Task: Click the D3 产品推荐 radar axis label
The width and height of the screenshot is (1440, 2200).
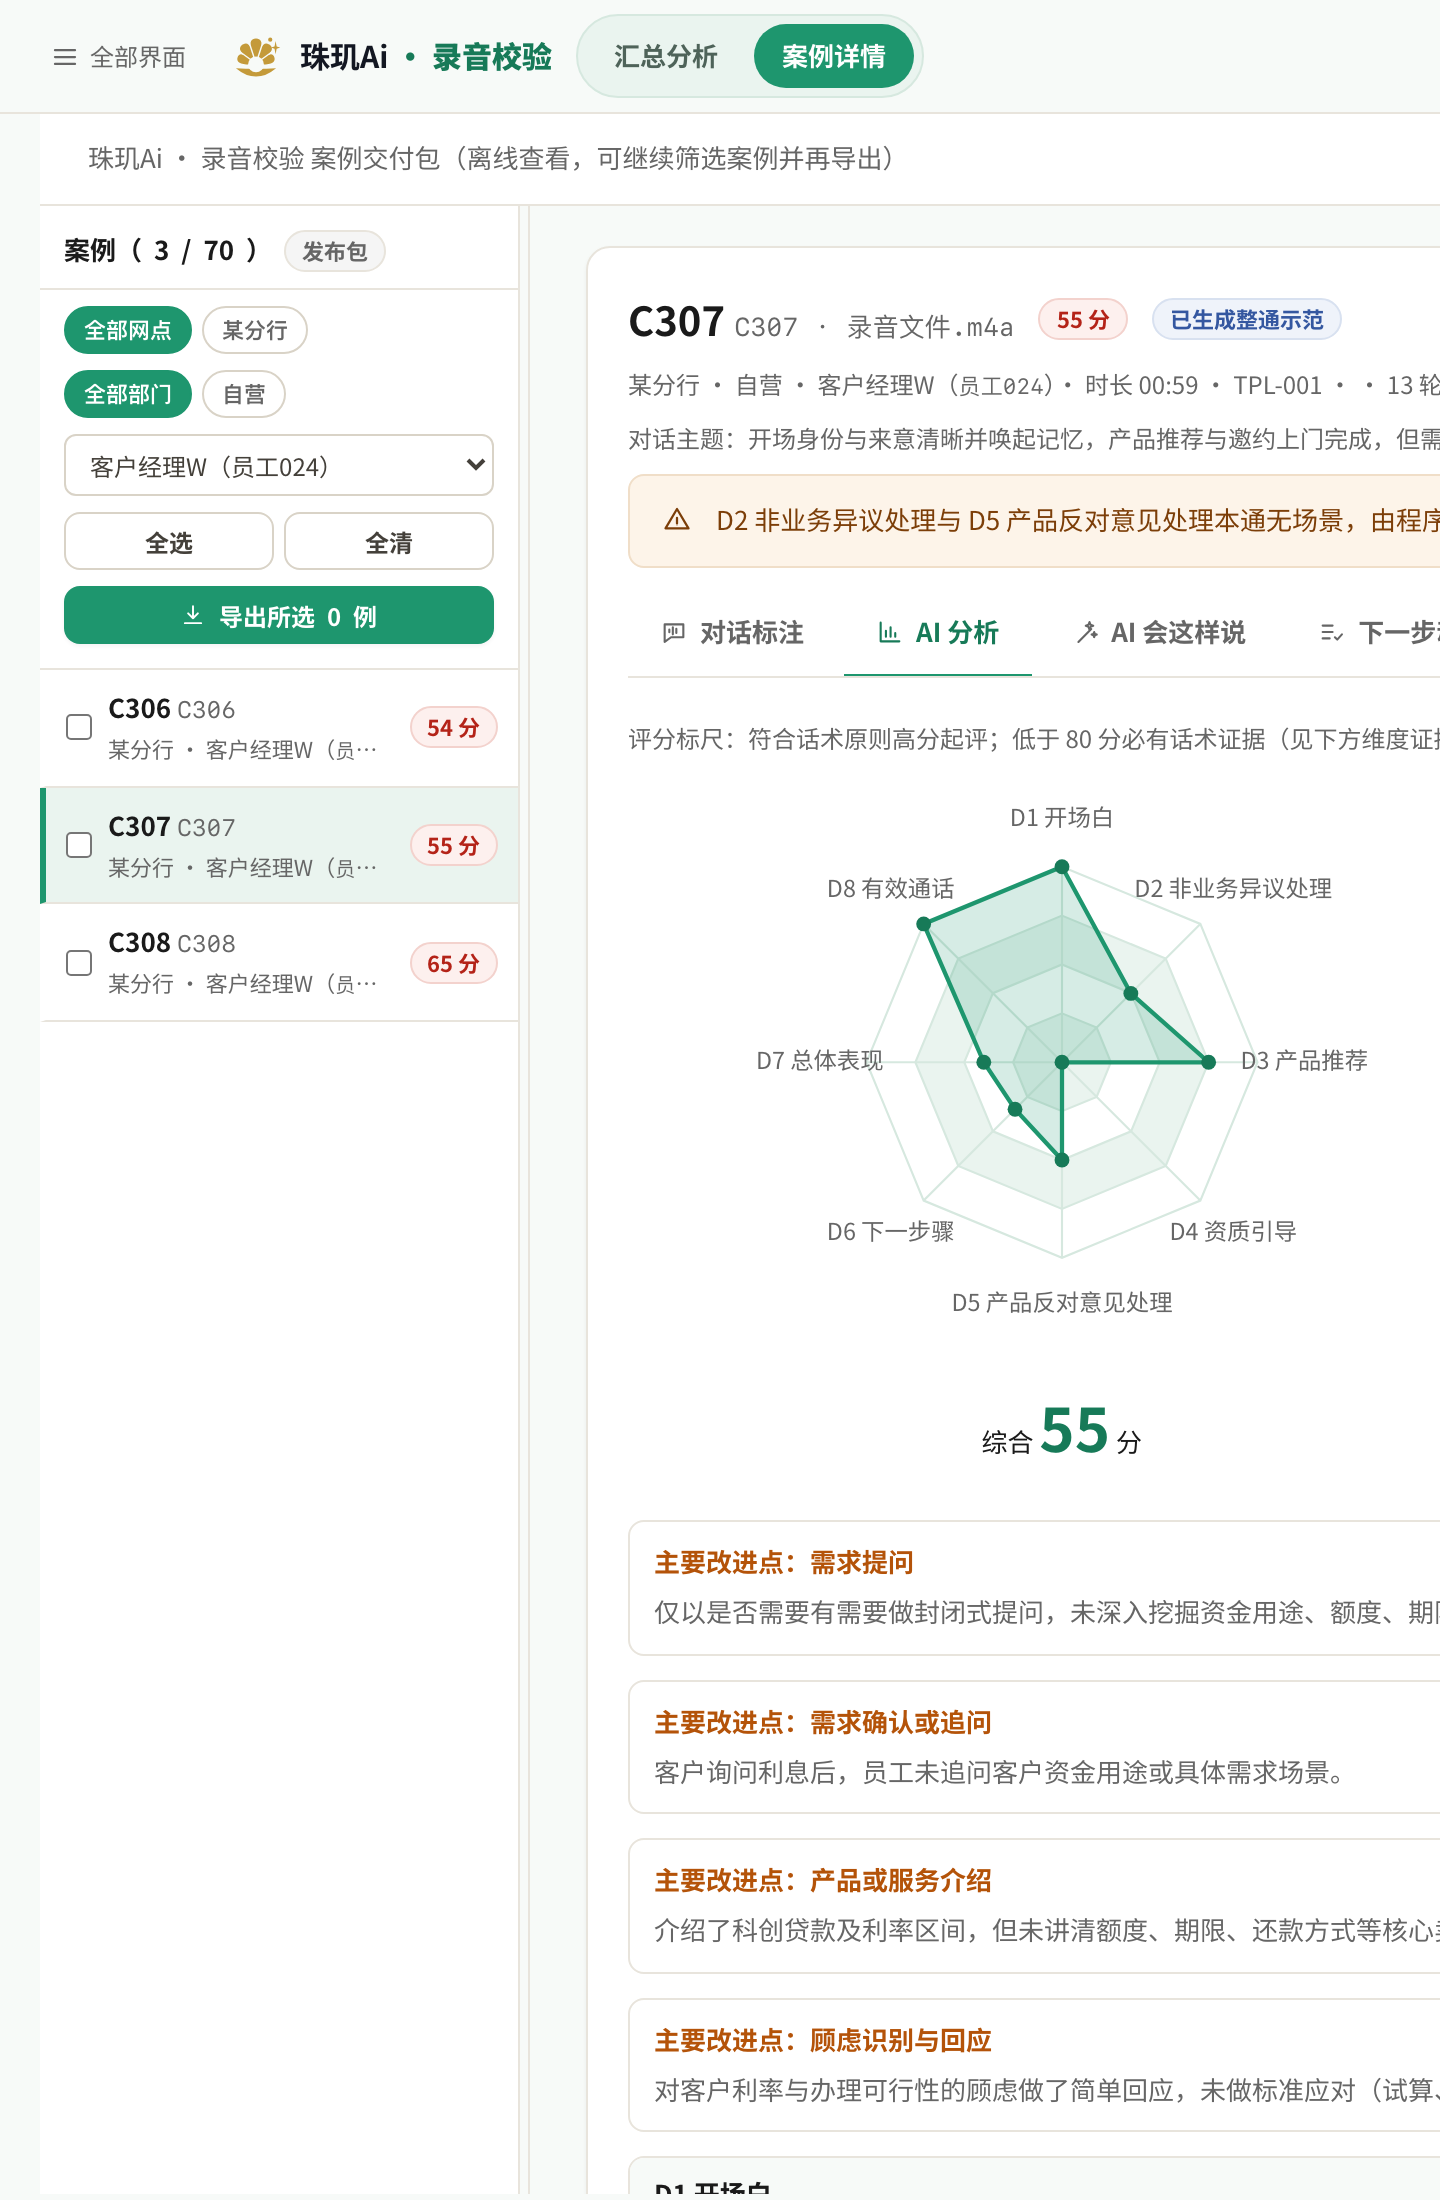Action: [x=1304, y=1061]
